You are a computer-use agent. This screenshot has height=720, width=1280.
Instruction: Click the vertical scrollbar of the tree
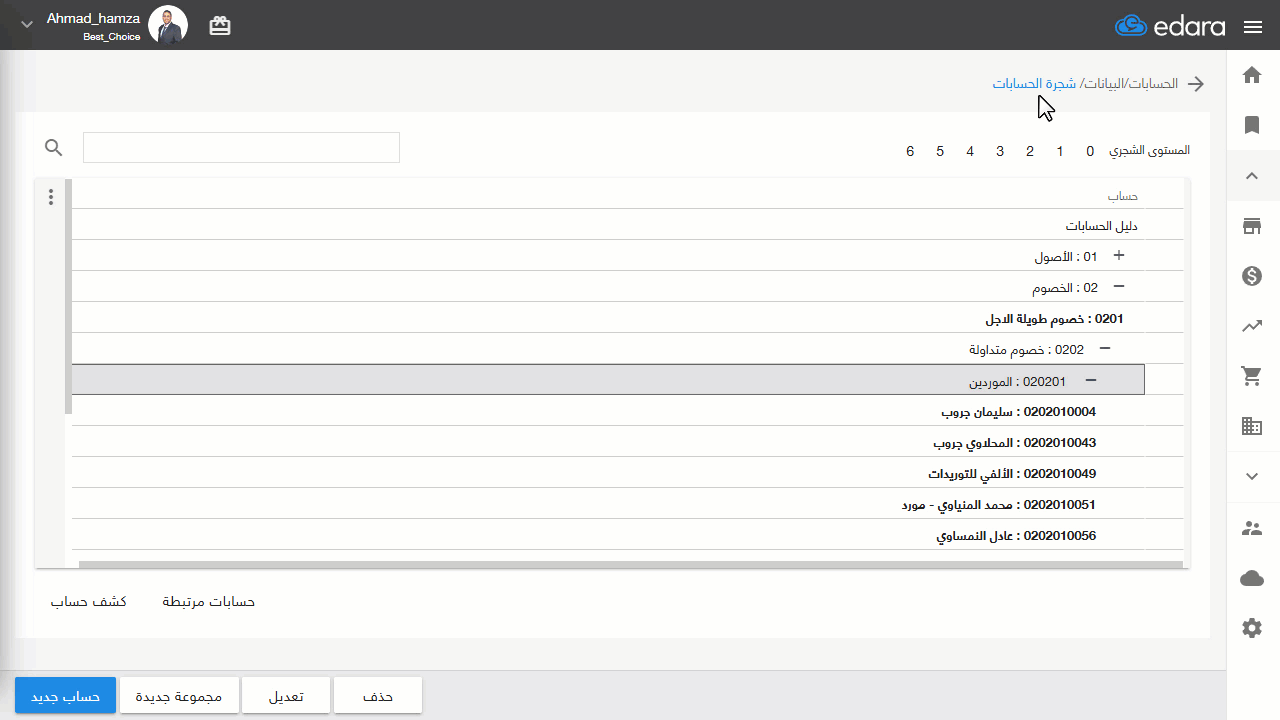pyautogui.click(x=68, y=296)
